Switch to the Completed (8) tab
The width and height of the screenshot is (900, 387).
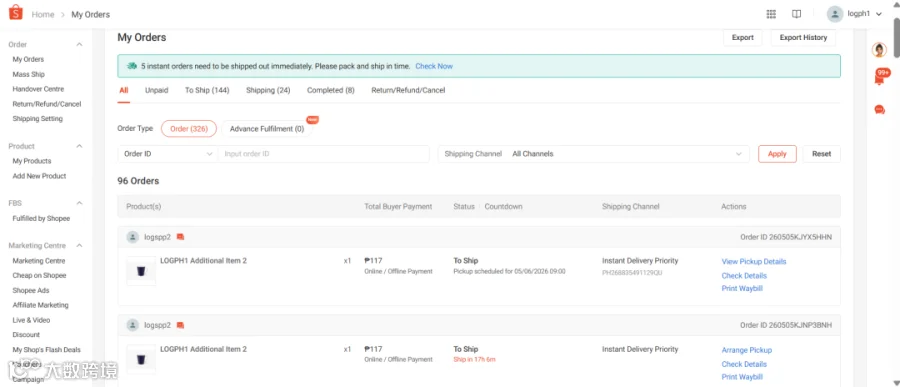pyautogui.click(x=331, y=90)
